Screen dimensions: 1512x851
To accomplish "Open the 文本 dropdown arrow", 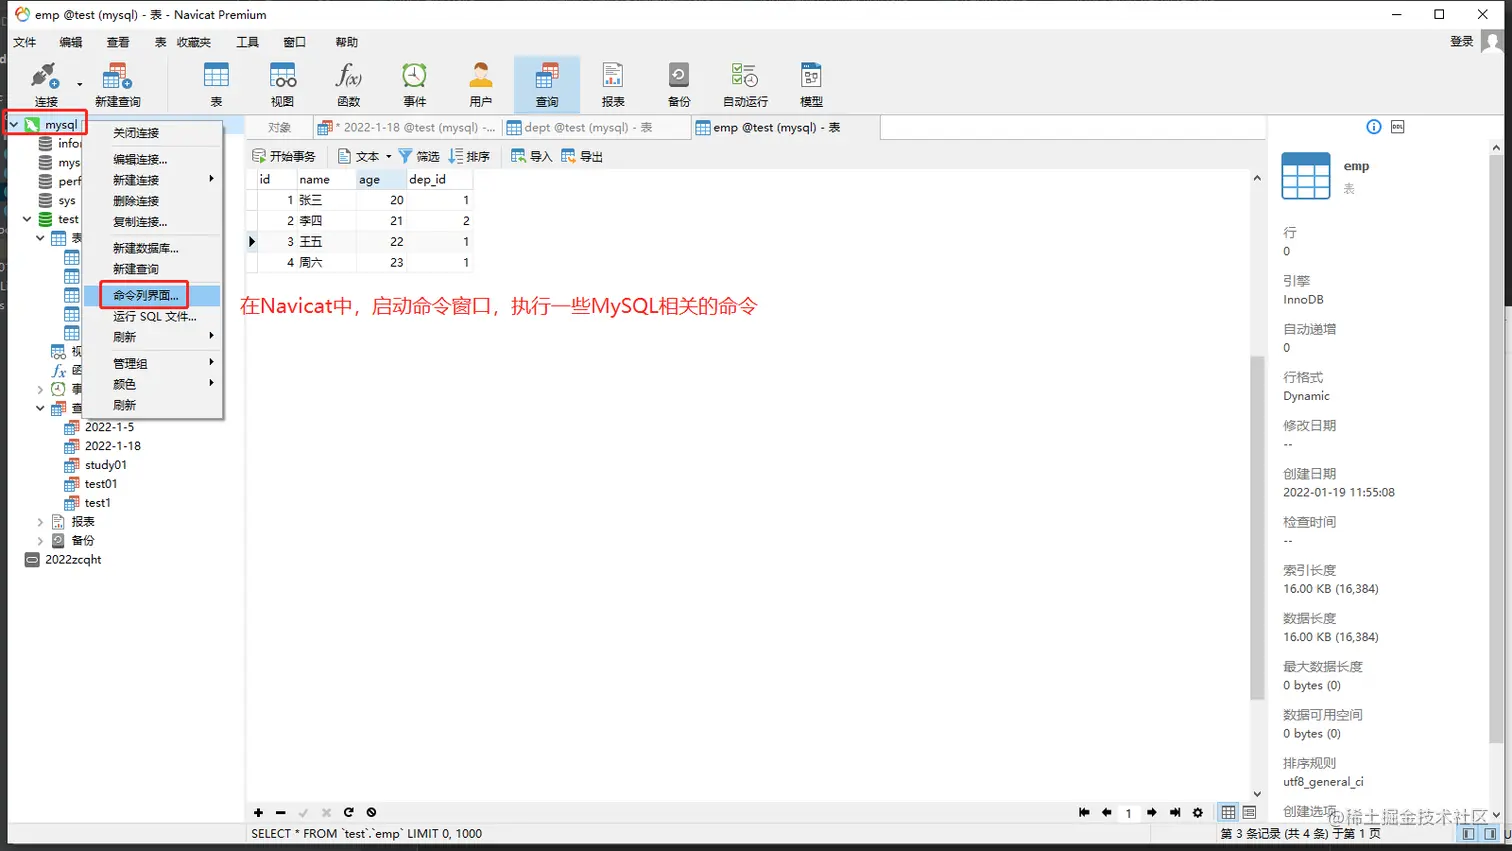I will tap(389, 157).
